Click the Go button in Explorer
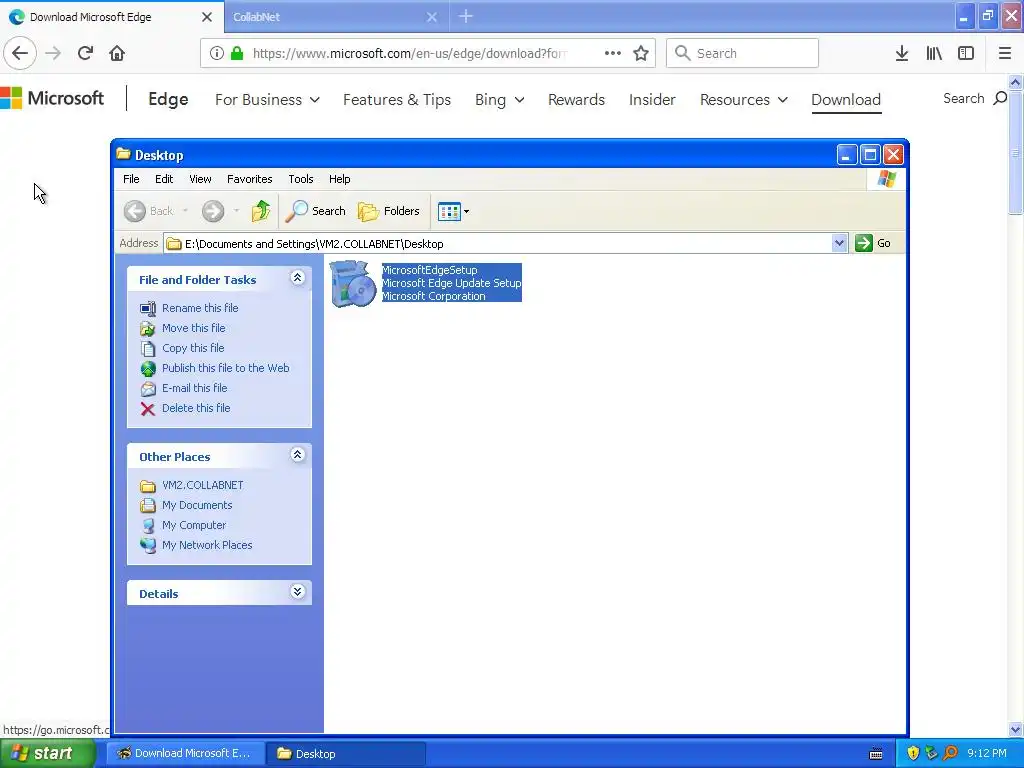Screen dimensions: 1024x768 873,243
